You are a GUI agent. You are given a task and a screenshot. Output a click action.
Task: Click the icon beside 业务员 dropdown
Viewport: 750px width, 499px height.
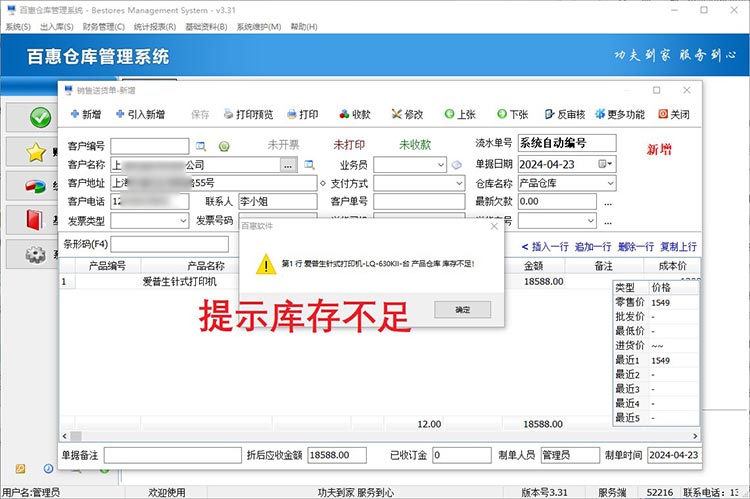[457, 165]
